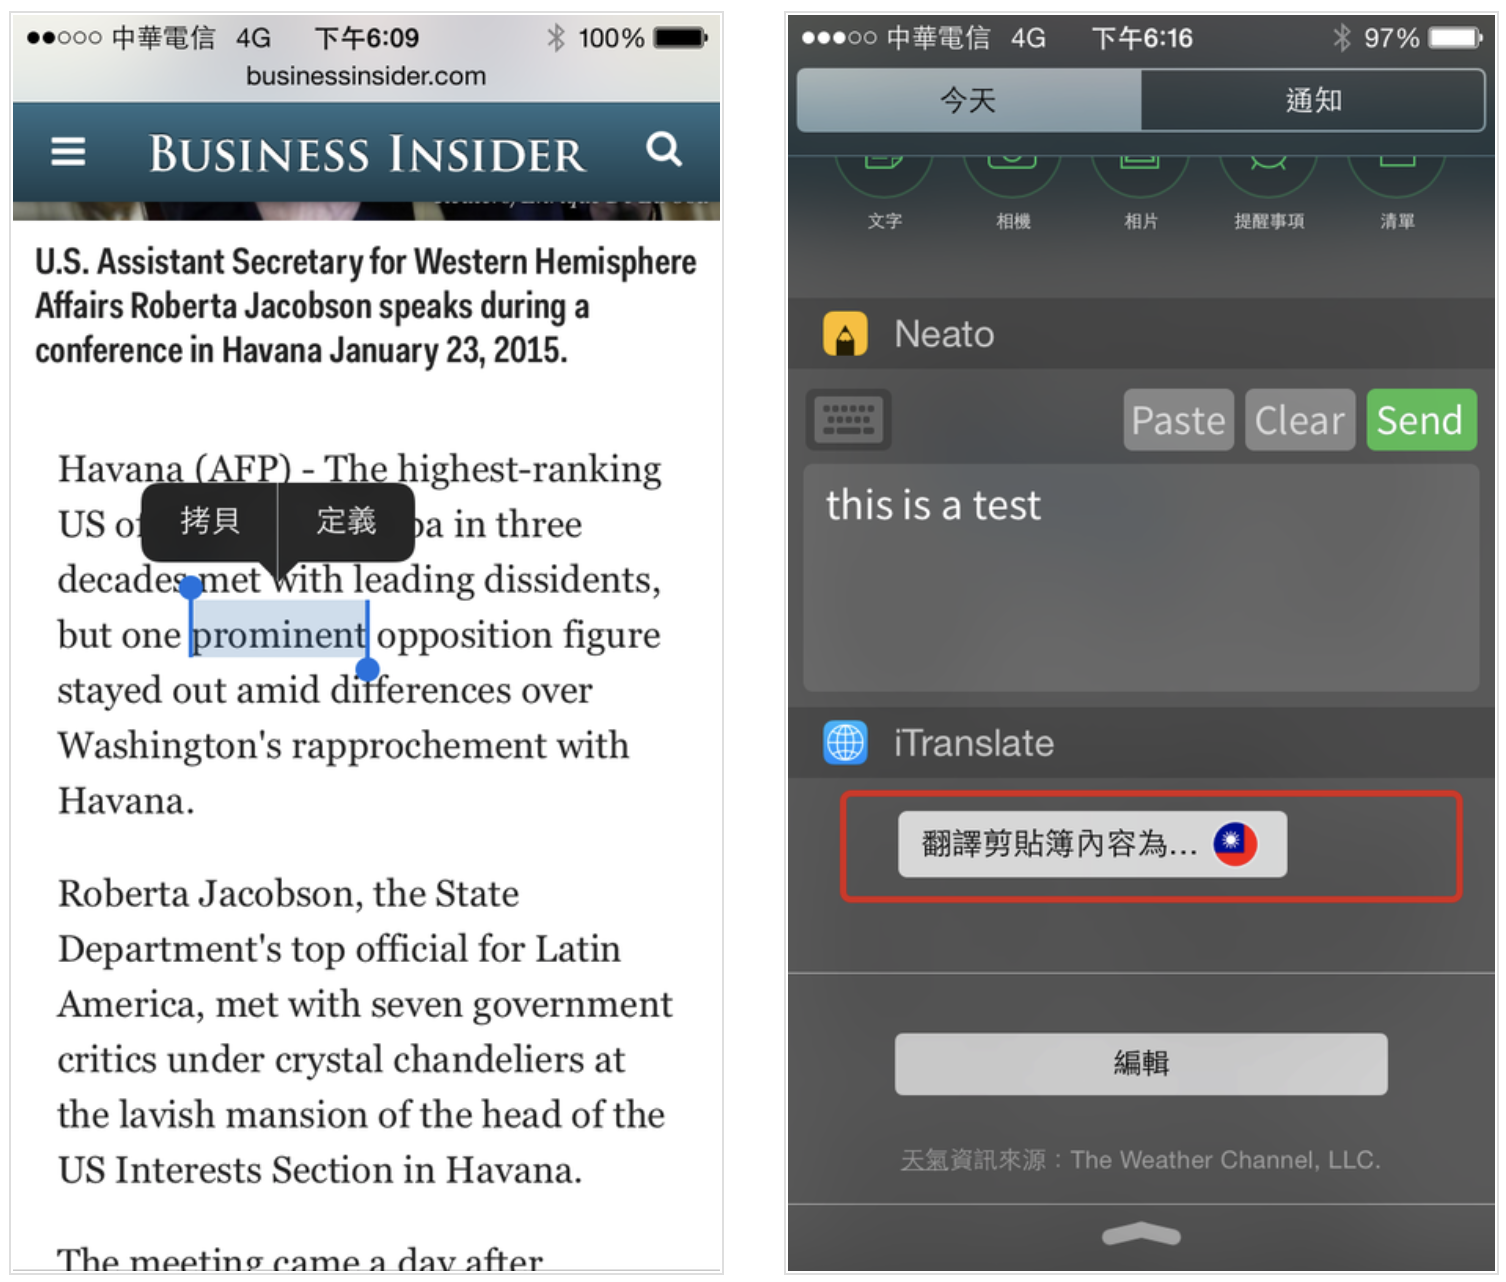The width and height of the screenshot is (1506, 1282).
Task: Open the Business Insider hamburger menu
Action: click(68, 152)
